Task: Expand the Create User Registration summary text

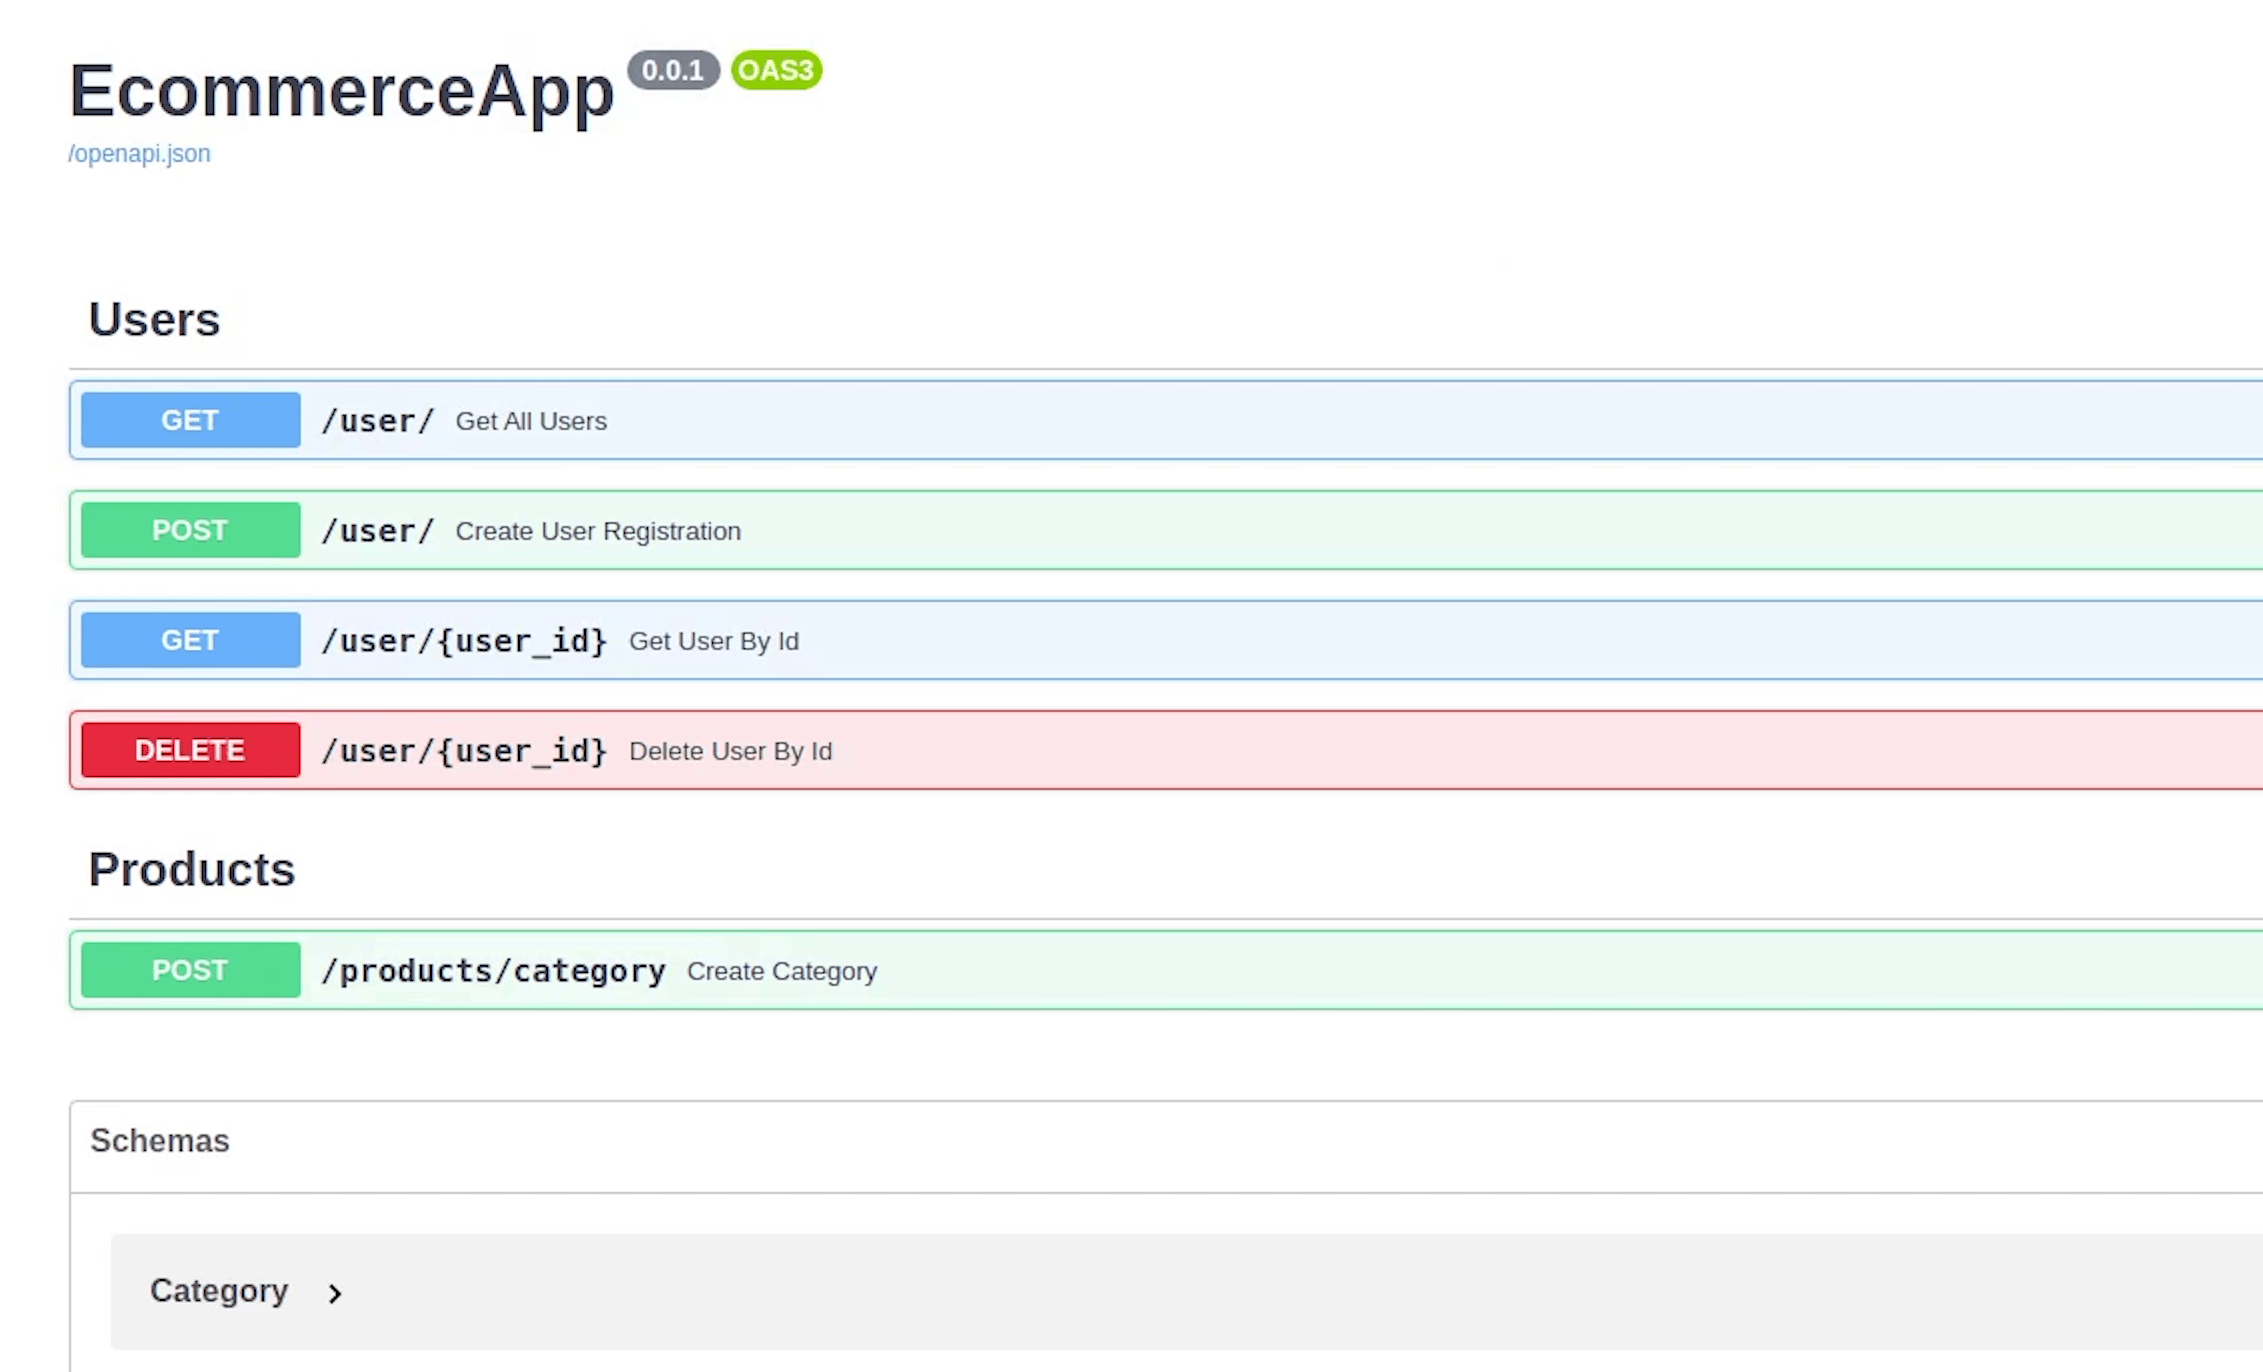Action: click(598, 531)
